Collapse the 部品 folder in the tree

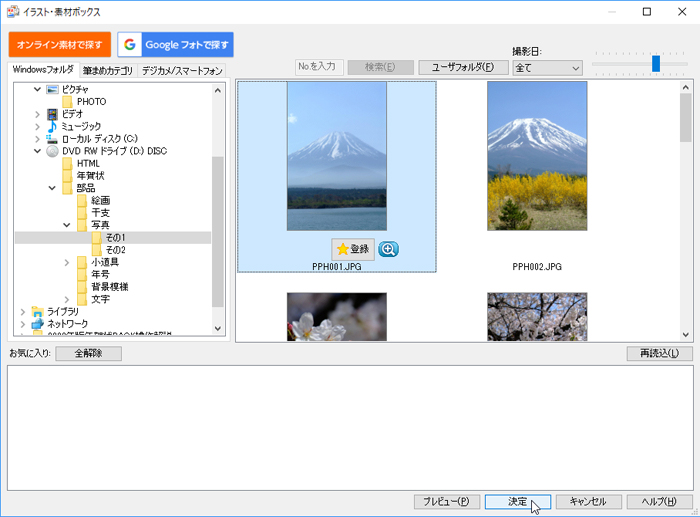[52, 188]
